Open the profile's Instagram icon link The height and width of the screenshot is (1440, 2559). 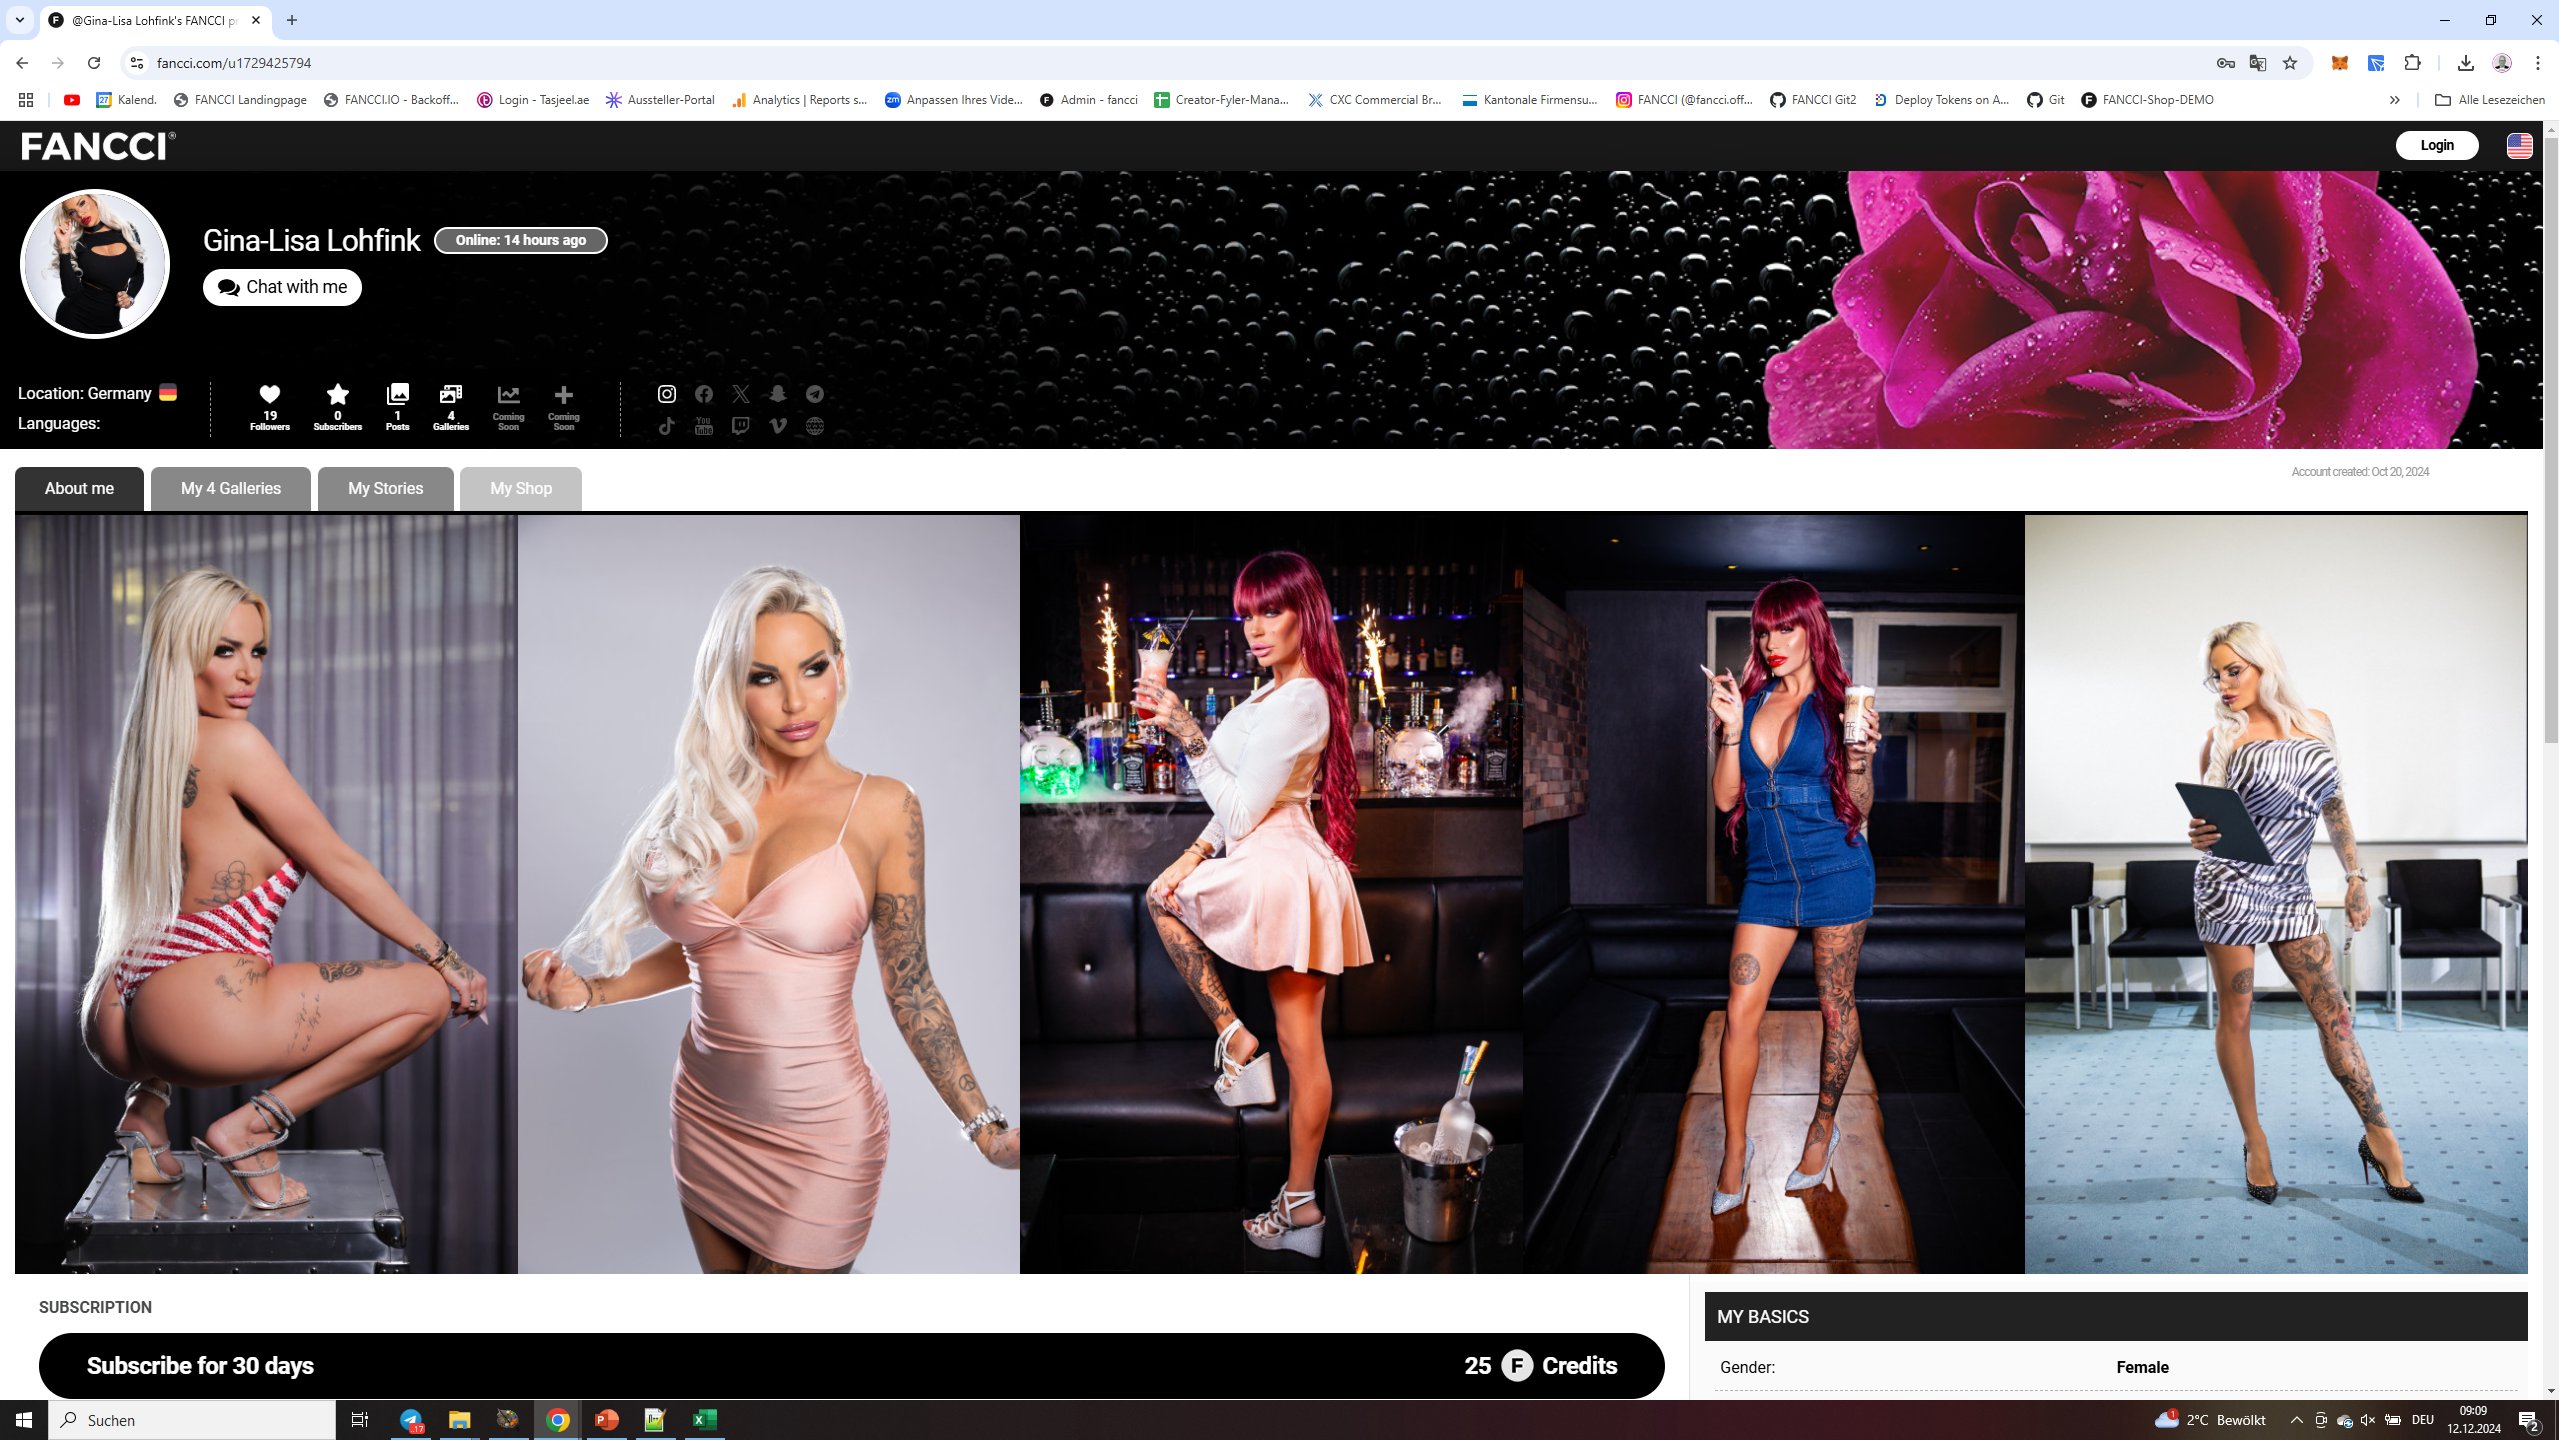tap(666, 394)
